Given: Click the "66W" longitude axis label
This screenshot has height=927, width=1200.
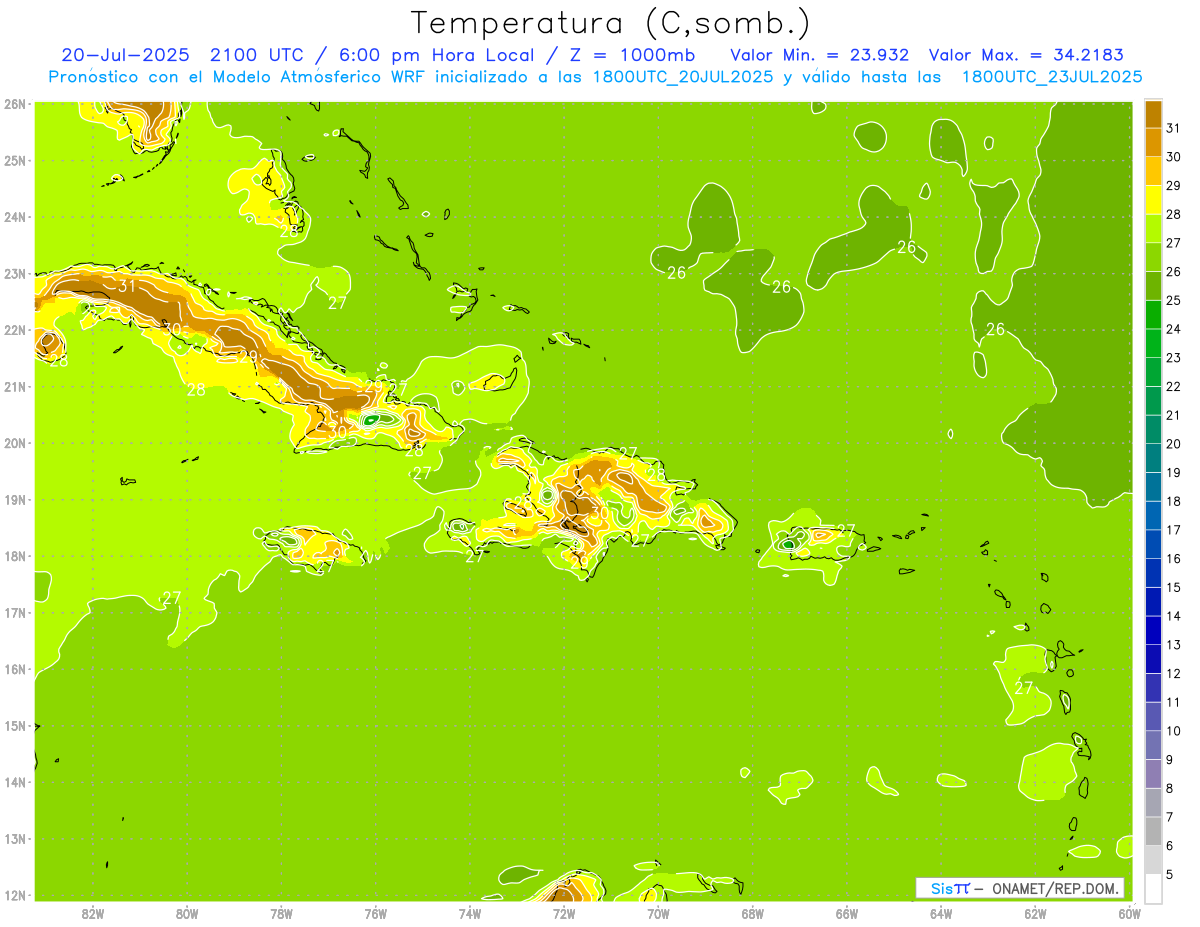Looking at the screenshot, I should click(x=847, y=913).
